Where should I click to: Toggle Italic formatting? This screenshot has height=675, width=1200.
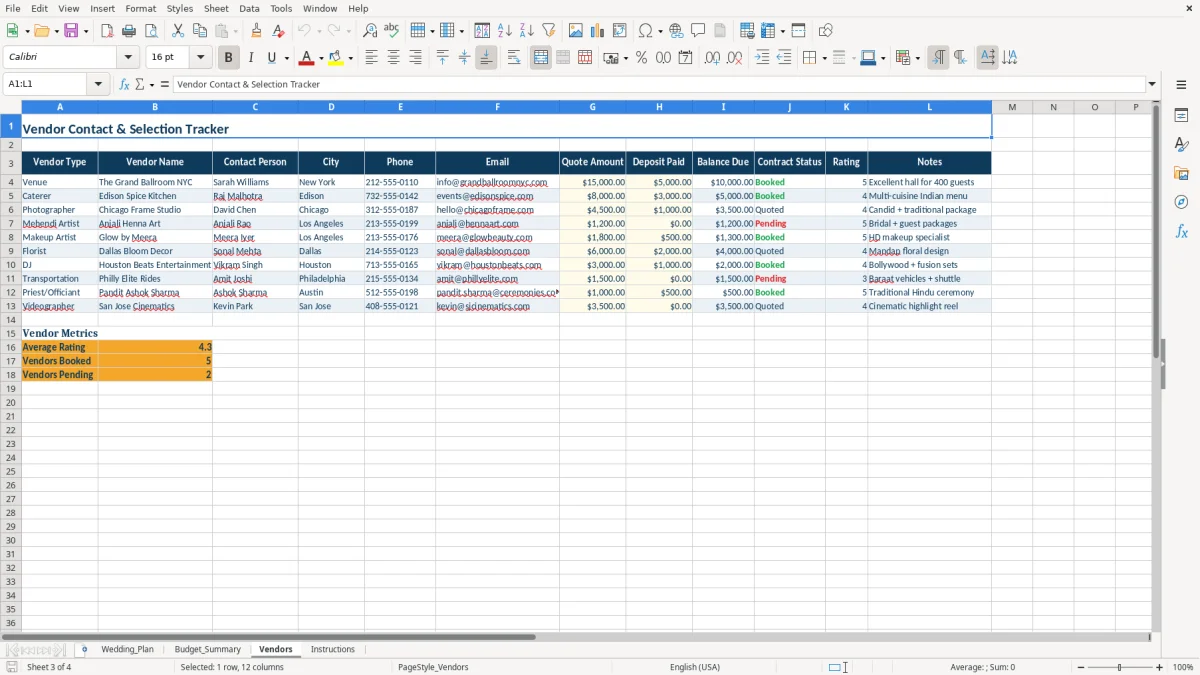pos(251,58)
